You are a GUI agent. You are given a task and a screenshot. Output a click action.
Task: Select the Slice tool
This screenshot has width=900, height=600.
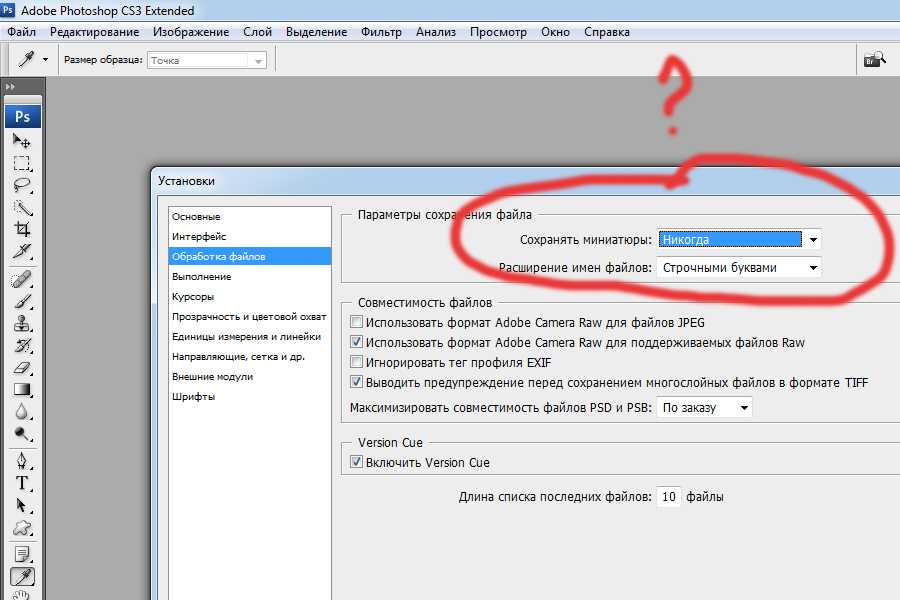[22, 251]
